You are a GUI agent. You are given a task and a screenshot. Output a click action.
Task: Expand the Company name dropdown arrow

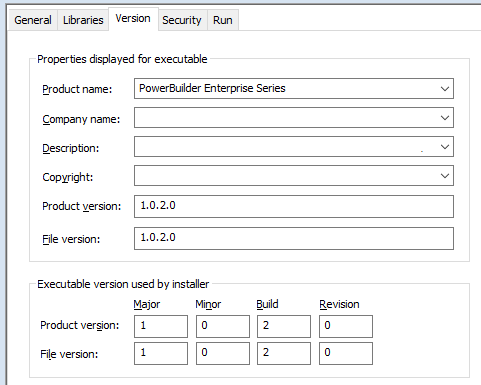tap(445, 118)
